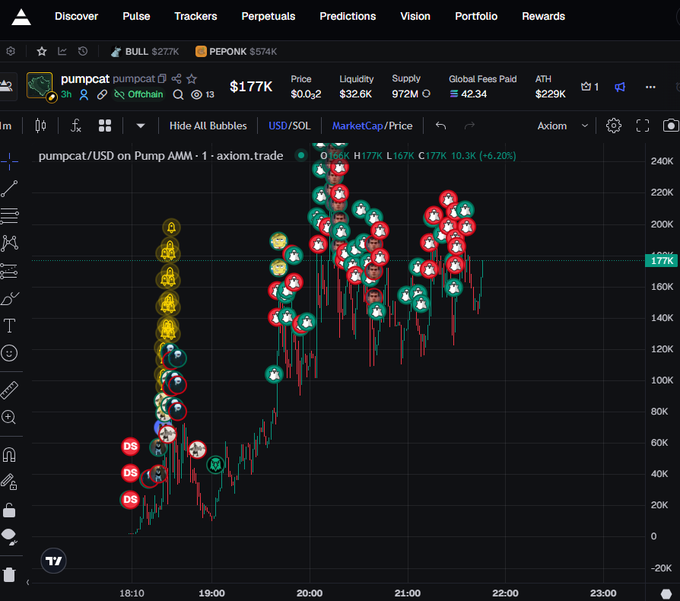Click the chart icon in watchlist bar
Viewport: 680px width, 601px height.
pos(62,52)
